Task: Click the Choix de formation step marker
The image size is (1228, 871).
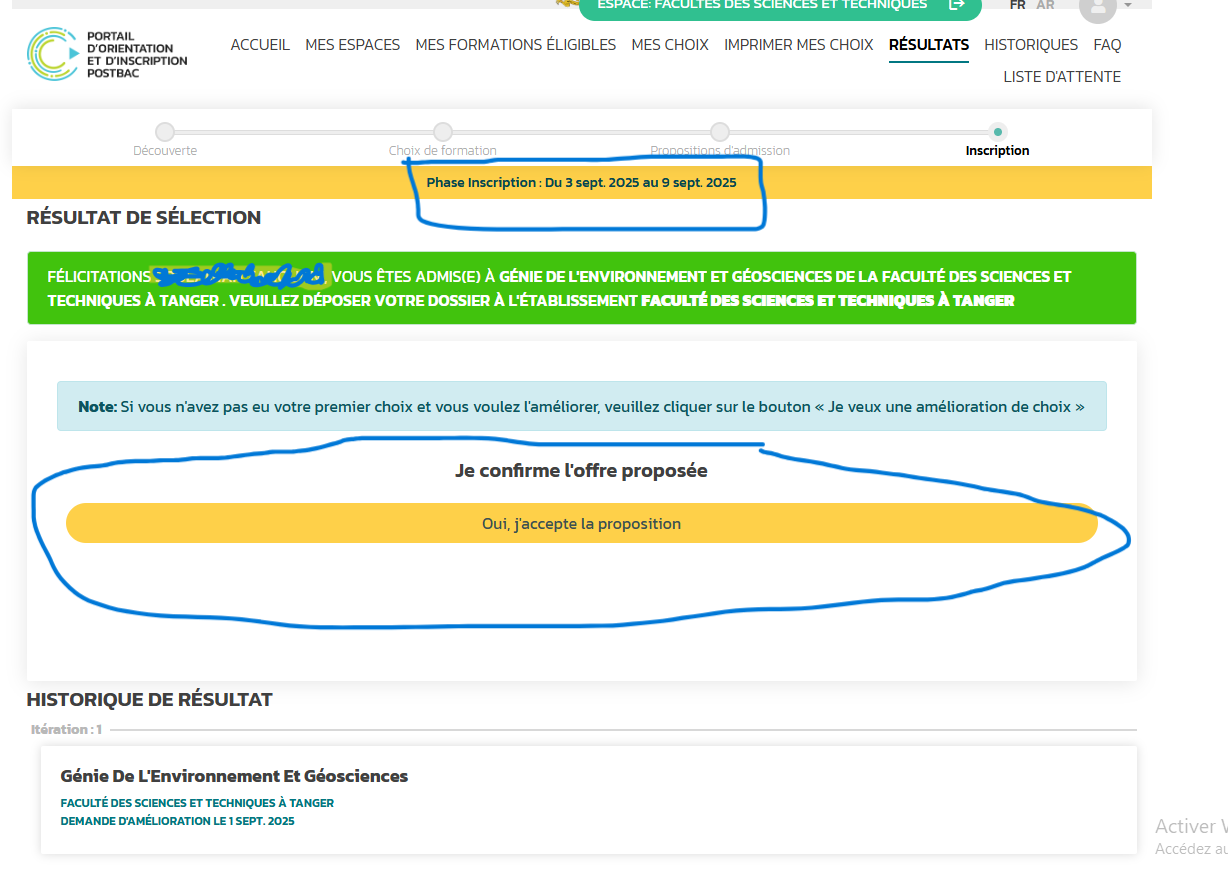Action: pos(443,132)
